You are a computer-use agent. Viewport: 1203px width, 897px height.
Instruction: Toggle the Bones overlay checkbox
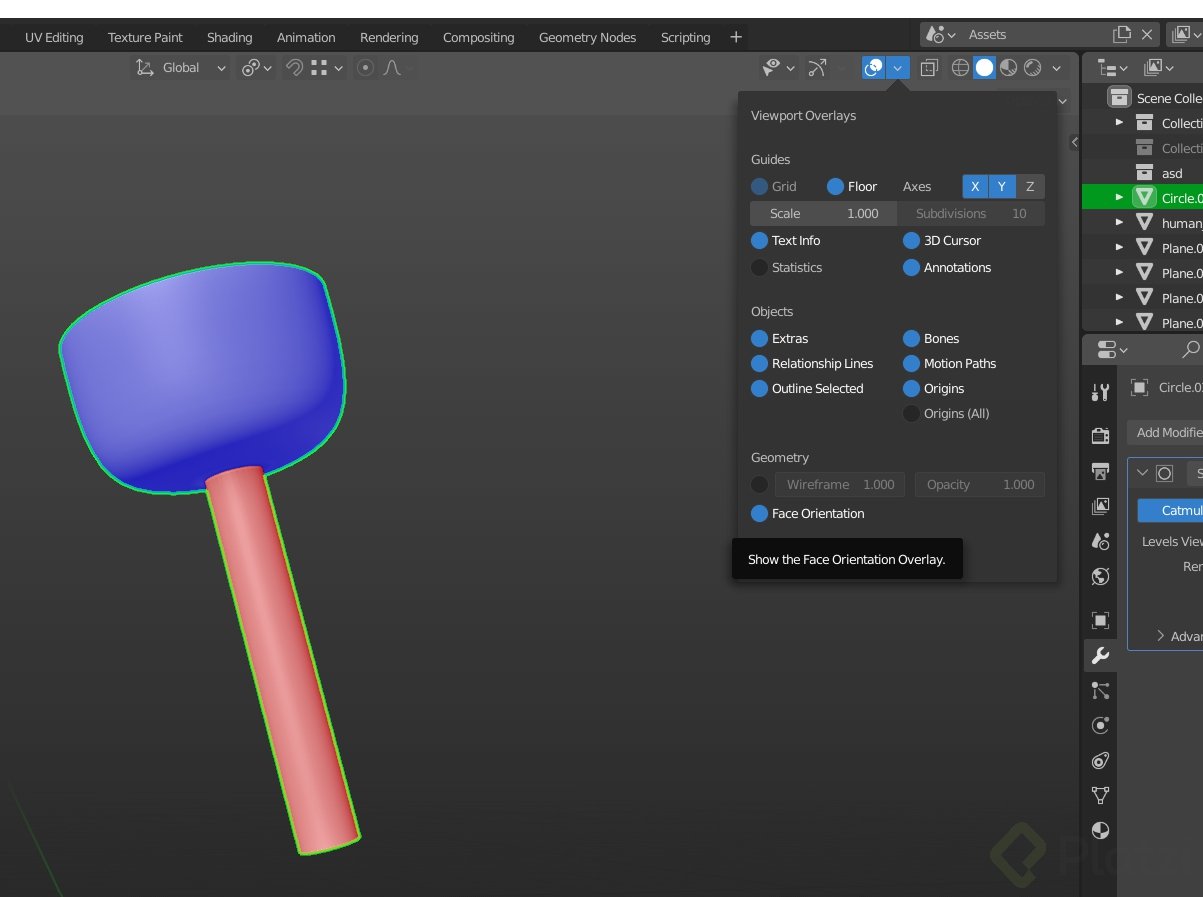pyautogui.click(x=911, y=338)
